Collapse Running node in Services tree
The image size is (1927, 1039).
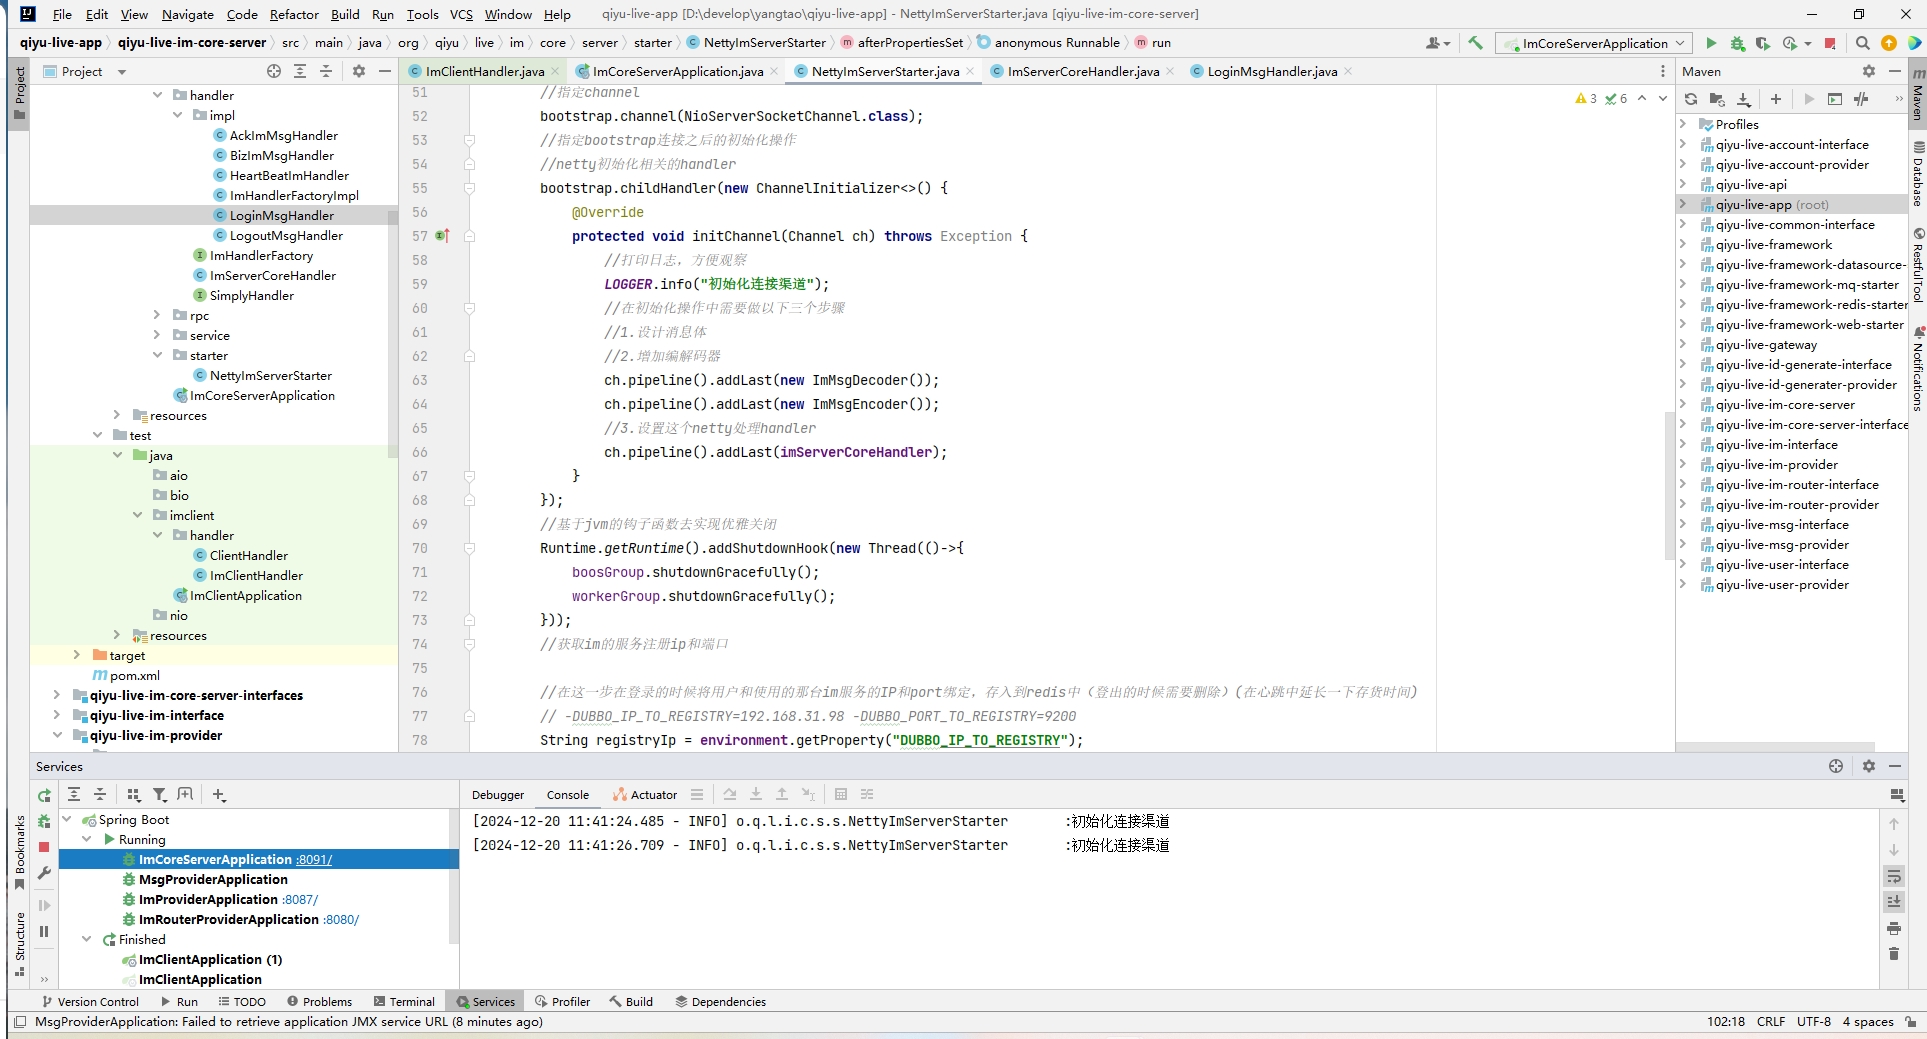(87, 839)
